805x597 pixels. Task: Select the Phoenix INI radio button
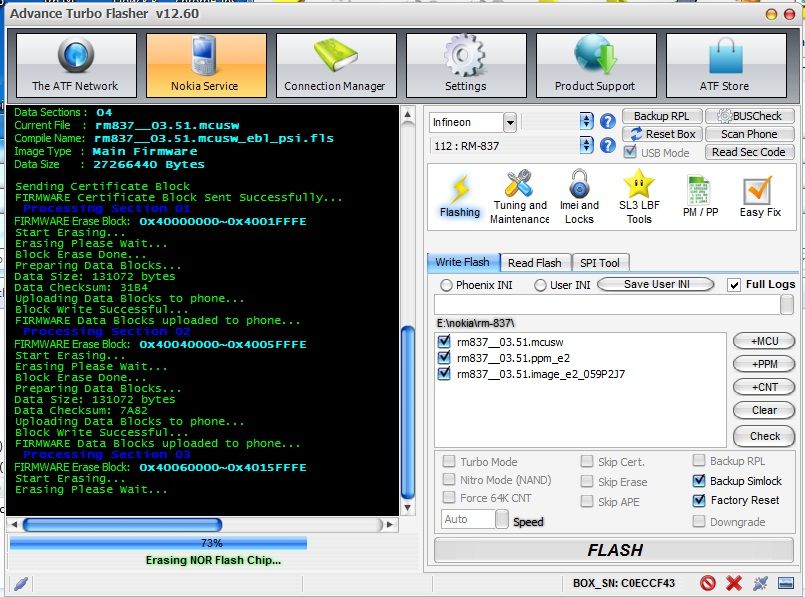tap(446, 285)
